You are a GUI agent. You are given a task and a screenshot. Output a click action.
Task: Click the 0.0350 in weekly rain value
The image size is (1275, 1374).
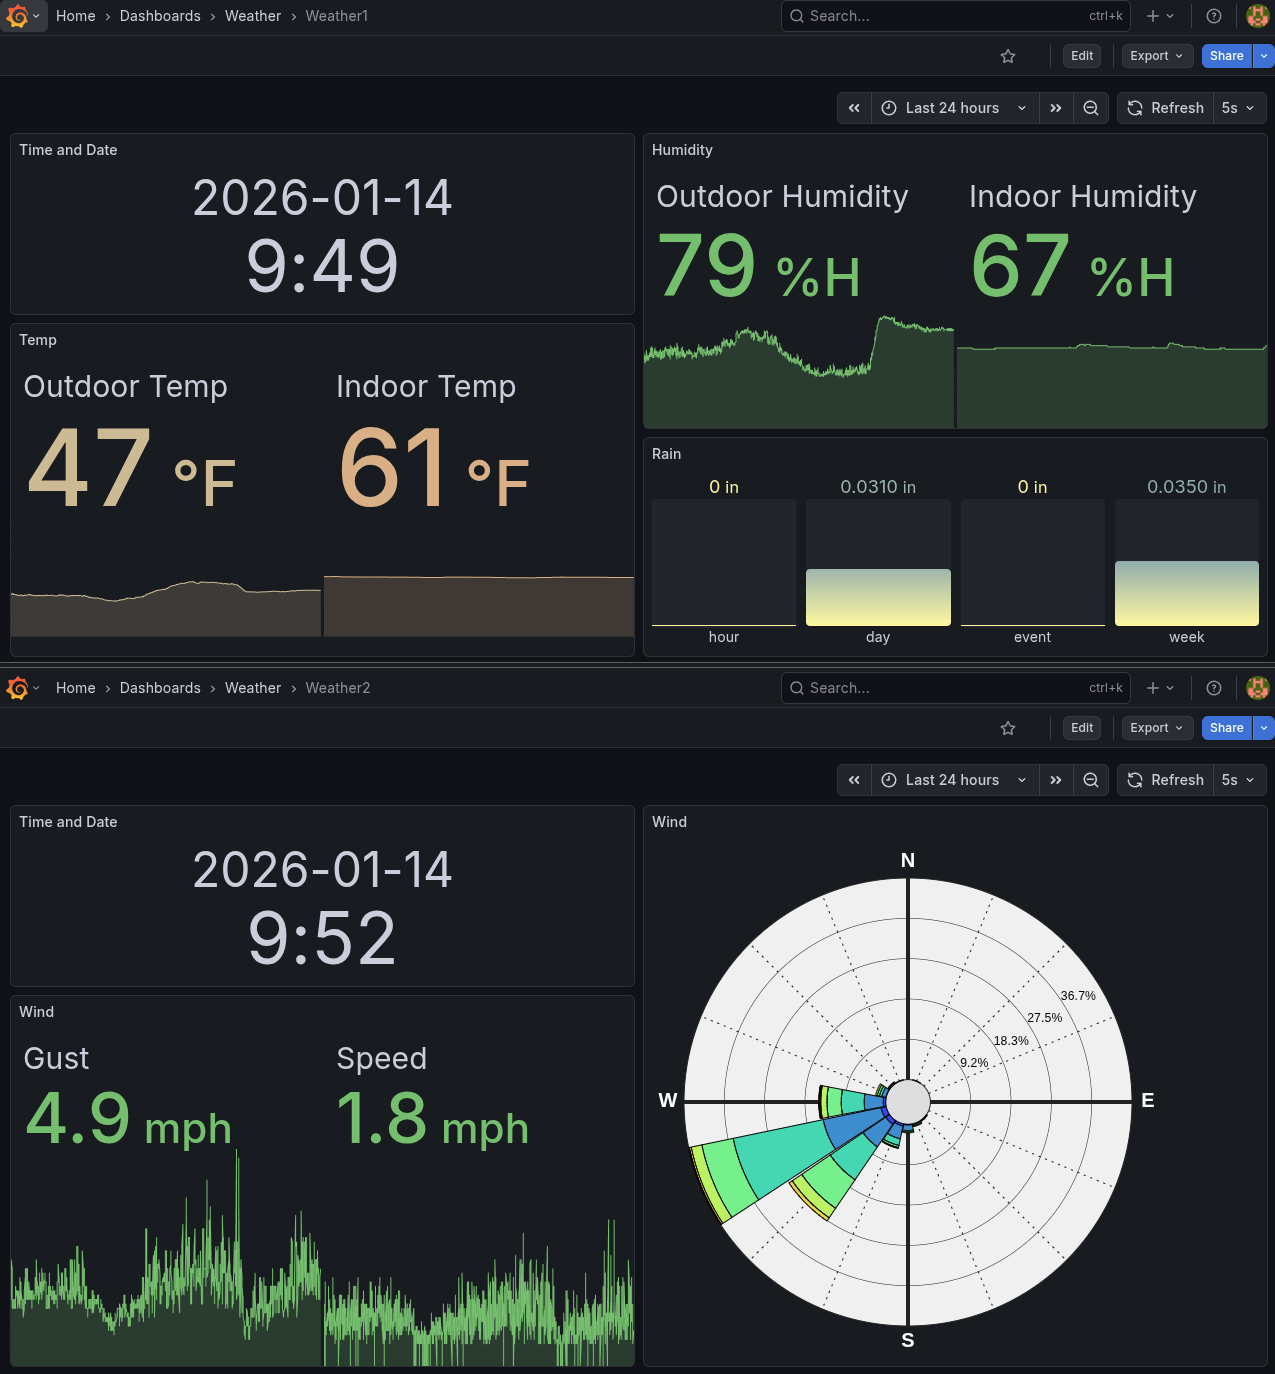pos(1186,487)
